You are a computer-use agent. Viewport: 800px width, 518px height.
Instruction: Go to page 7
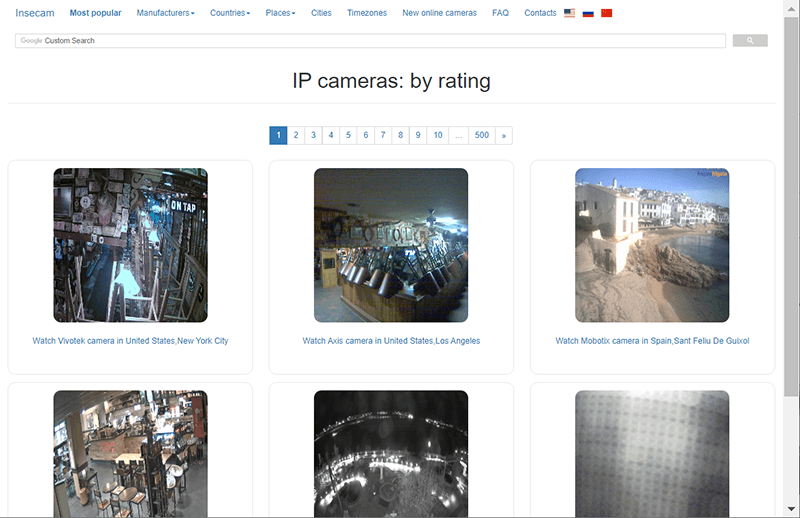coord(383,135)
